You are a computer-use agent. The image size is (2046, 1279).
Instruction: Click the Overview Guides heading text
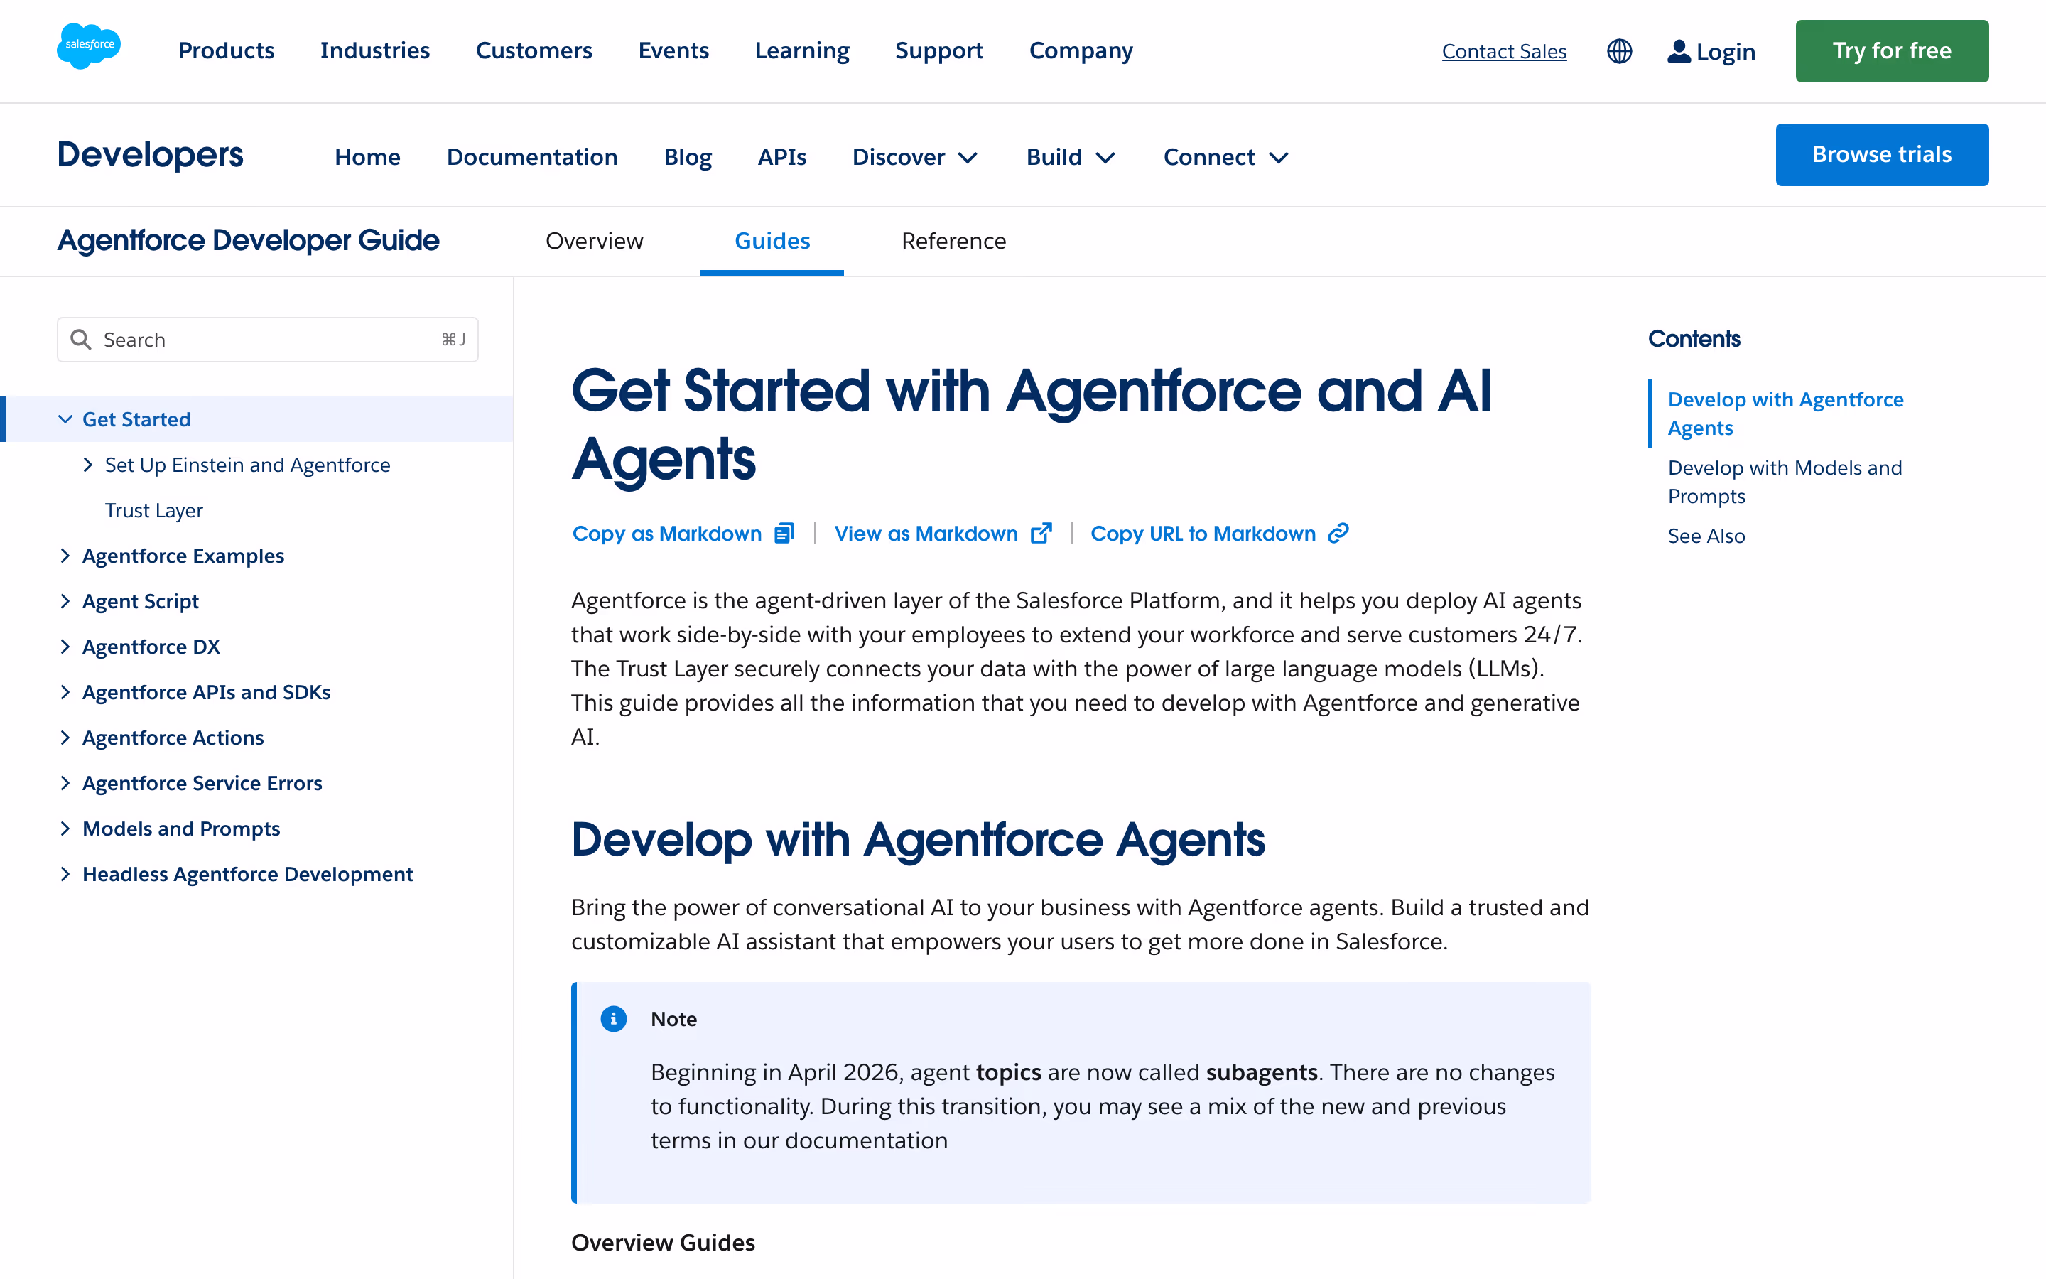663,1242
